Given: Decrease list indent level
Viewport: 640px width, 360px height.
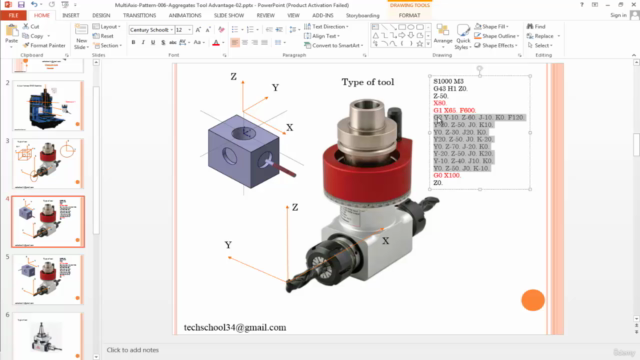Looking at the screenshot, I should pos(269,30).
